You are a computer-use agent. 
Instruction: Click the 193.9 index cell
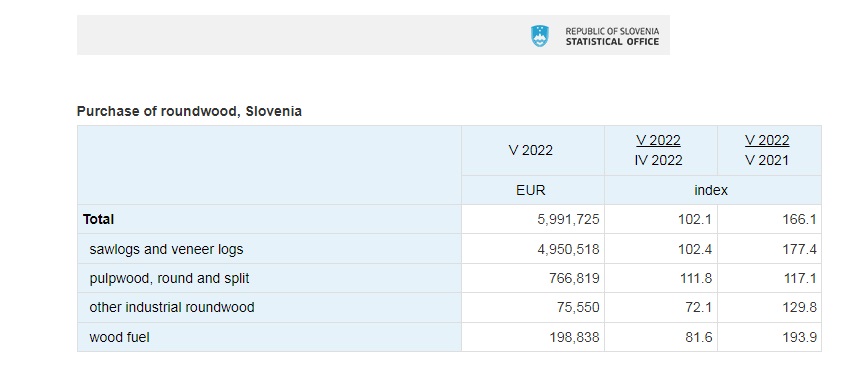point(770,337)
